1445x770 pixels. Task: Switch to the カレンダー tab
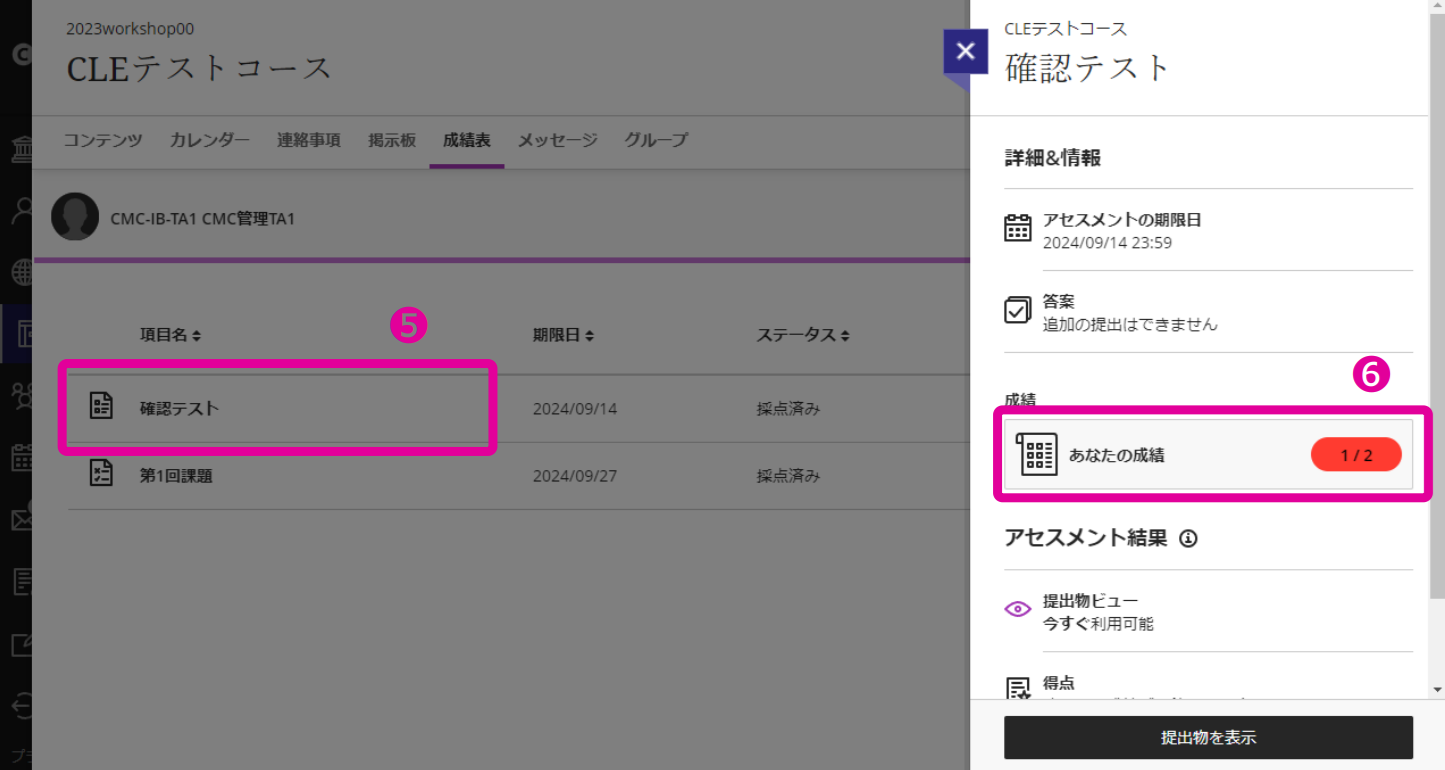point(210,140)
